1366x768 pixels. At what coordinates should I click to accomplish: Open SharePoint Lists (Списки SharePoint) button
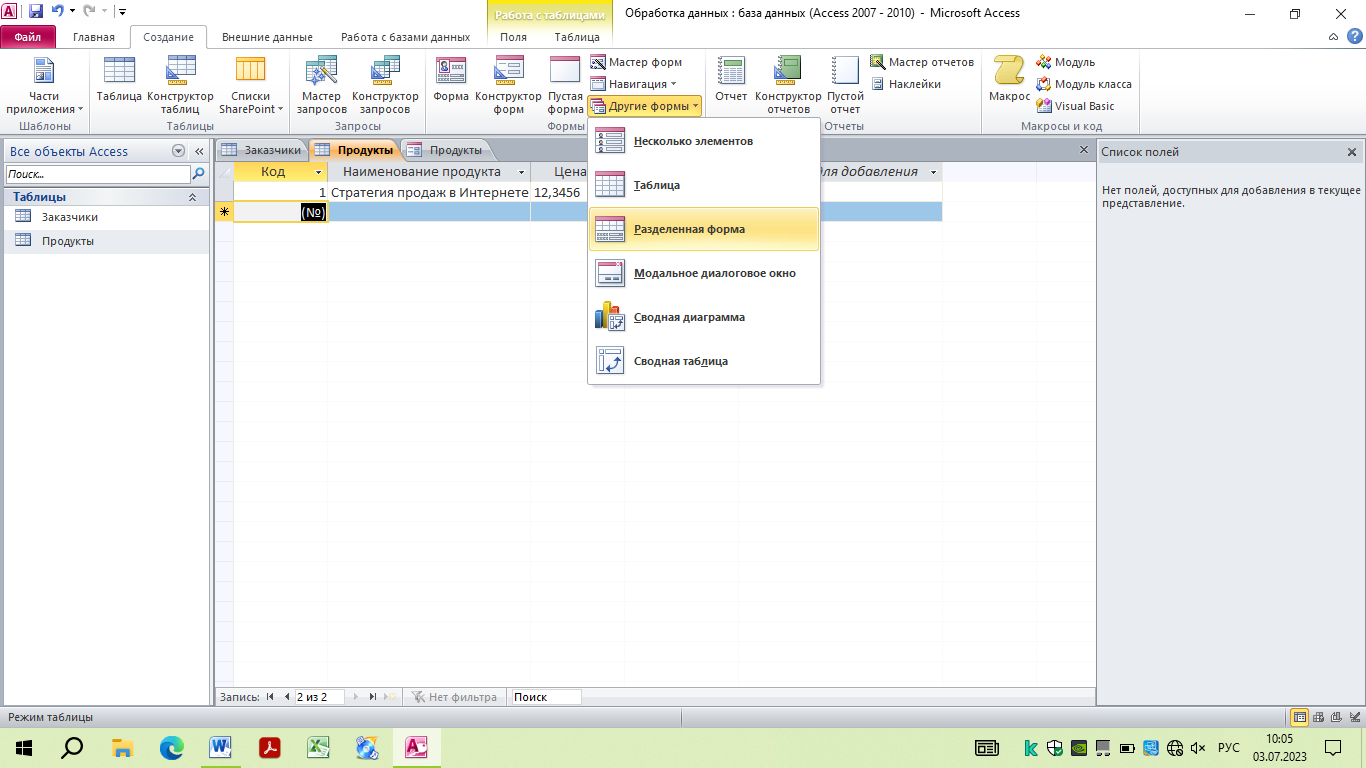[251, 84]
